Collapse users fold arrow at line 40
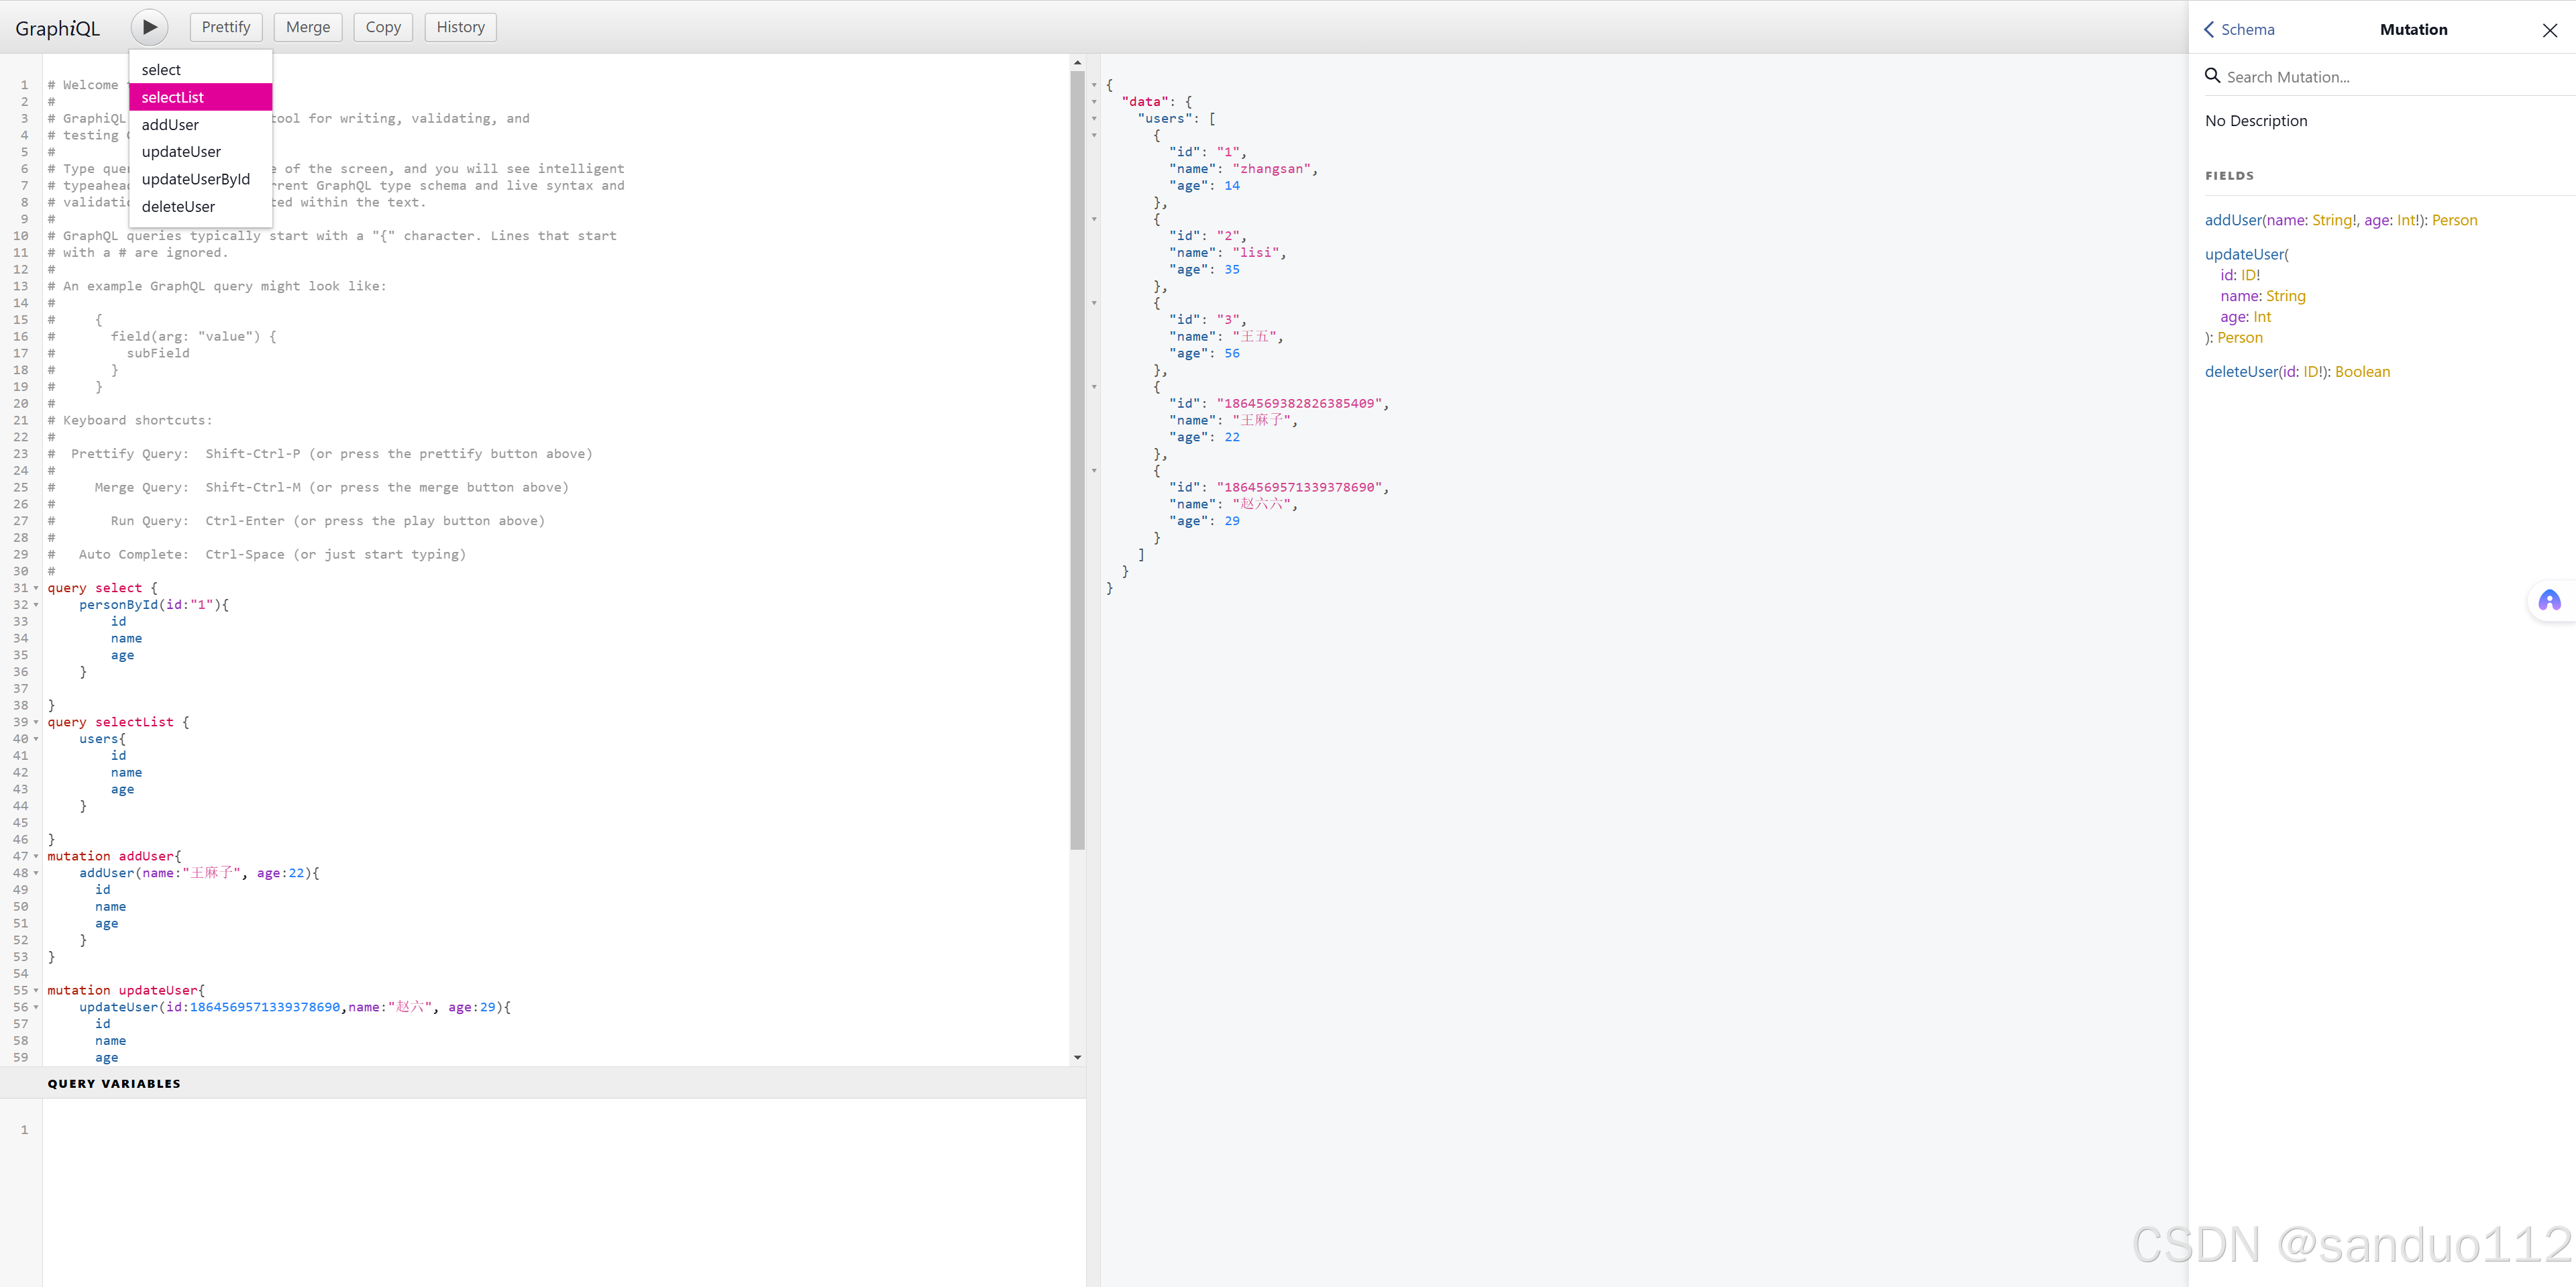Image resolution: width=2576 pixels, height=1287 pixels. point(36,739)
